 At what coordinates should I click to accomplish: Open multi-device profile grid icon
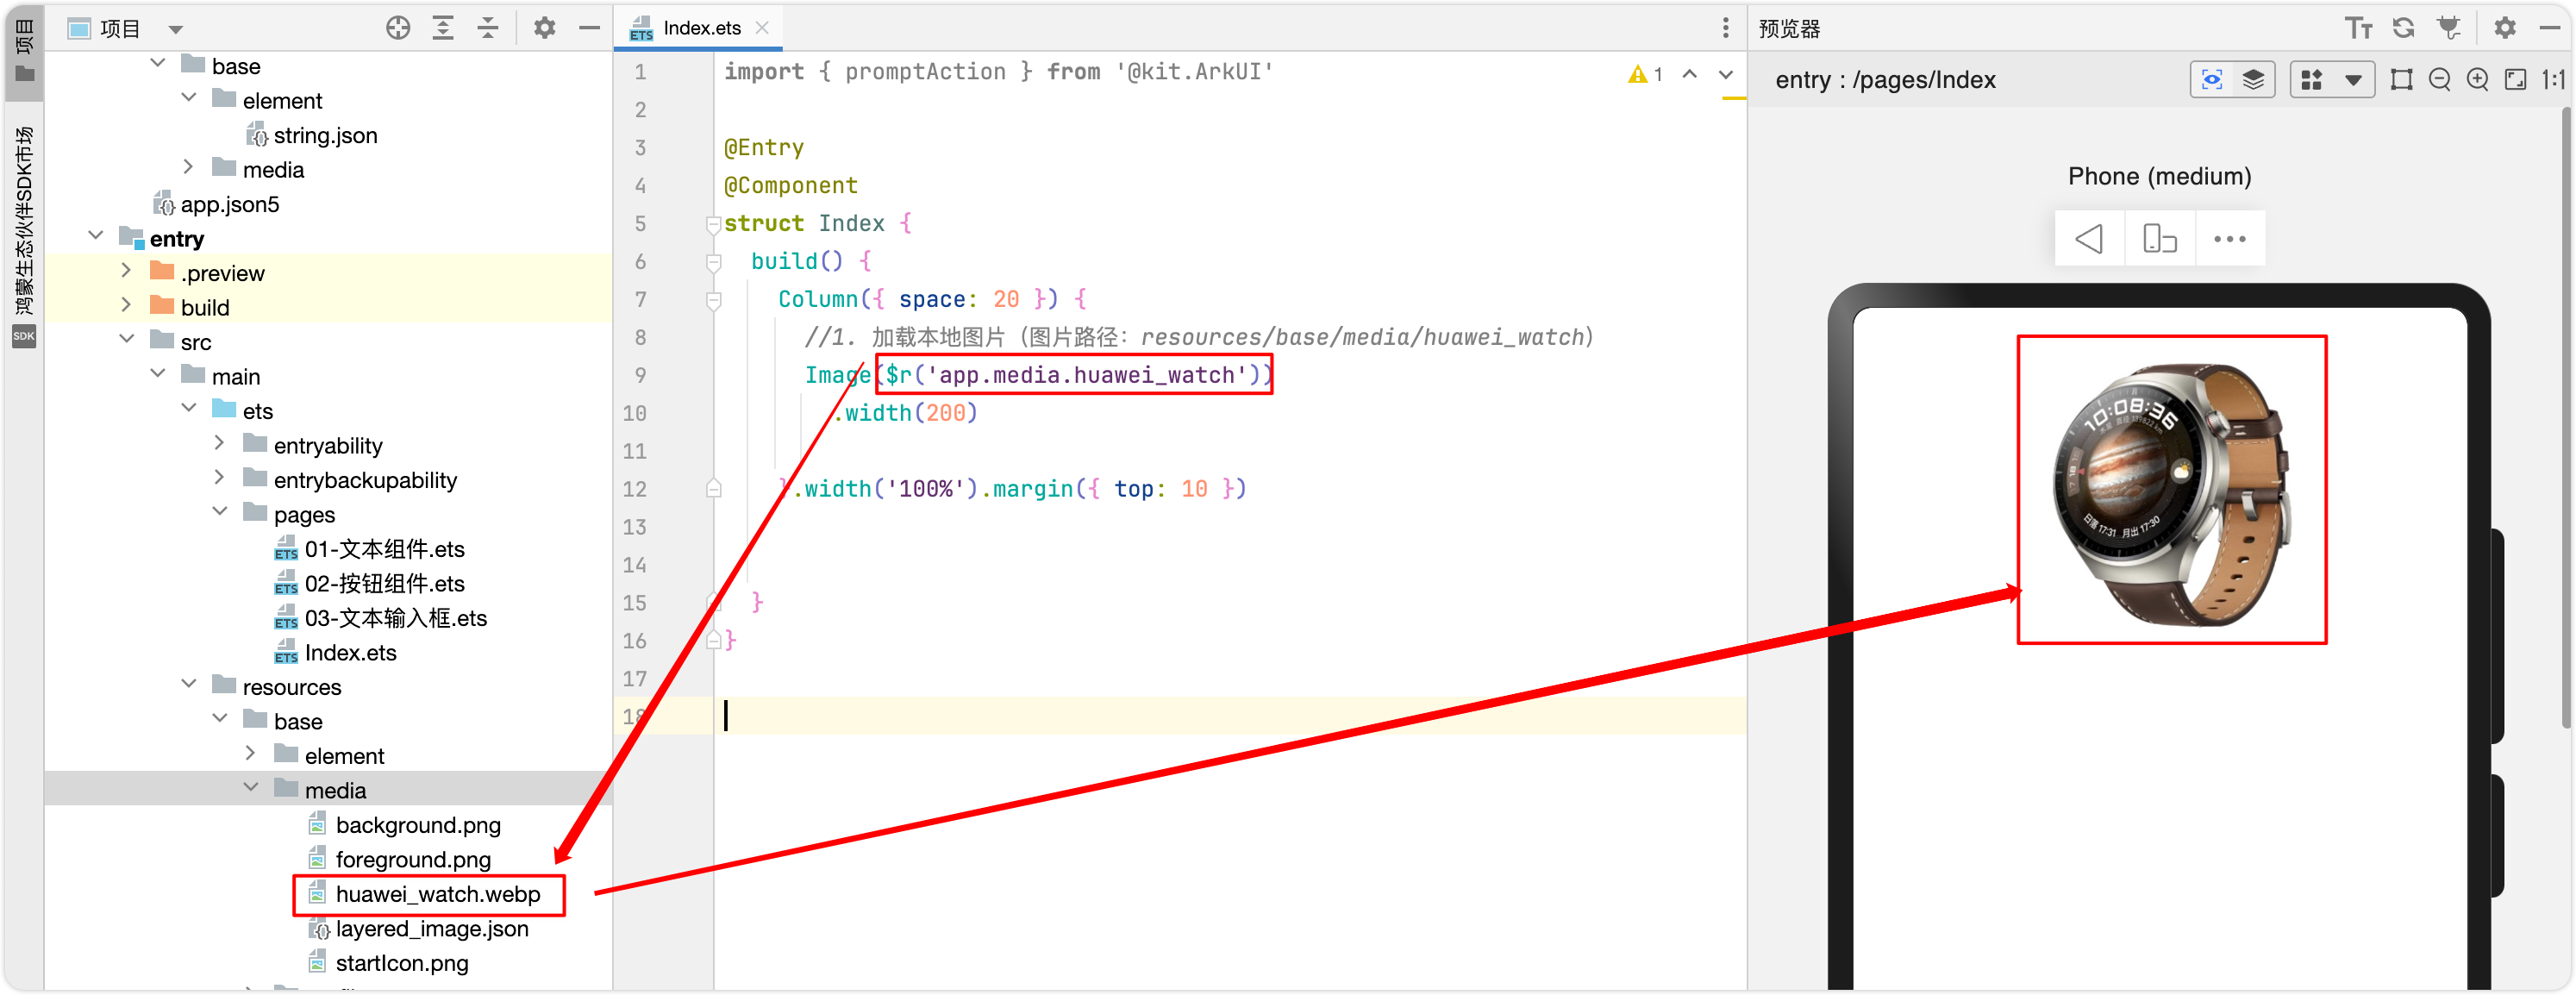tap(2312, 80)
